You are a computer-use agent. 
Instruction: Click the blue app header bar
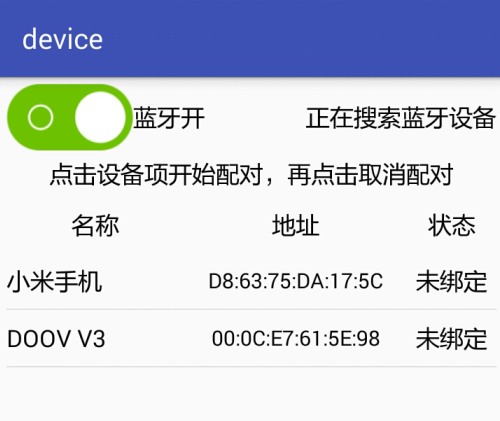click(250, 39)
